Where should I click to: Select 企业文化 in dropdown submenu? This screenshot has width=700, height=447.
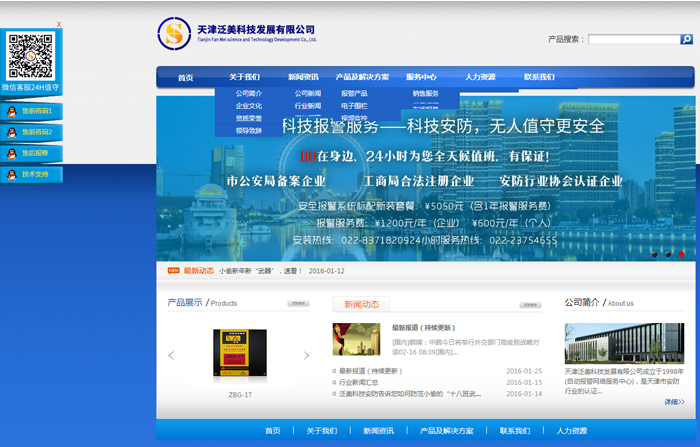(x=249, y=106)
